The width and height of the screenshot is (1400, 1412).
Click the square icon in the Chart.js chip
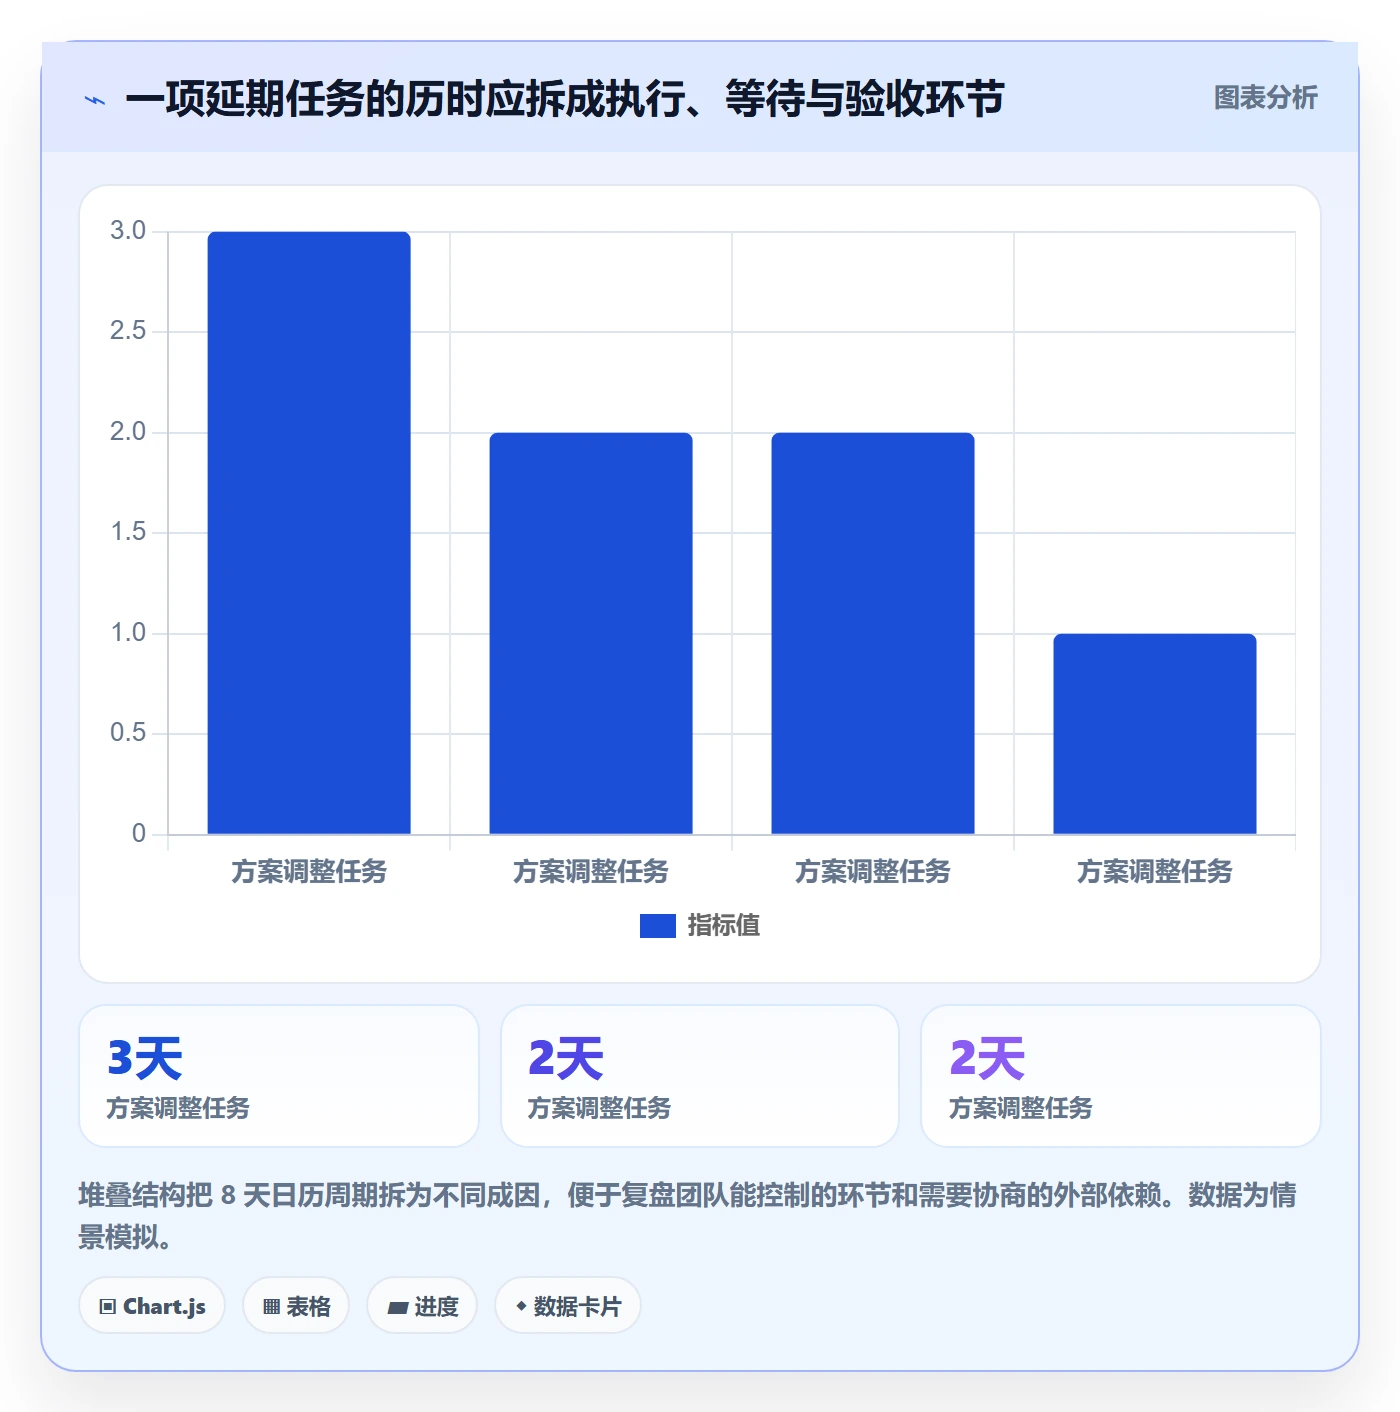108,1307
